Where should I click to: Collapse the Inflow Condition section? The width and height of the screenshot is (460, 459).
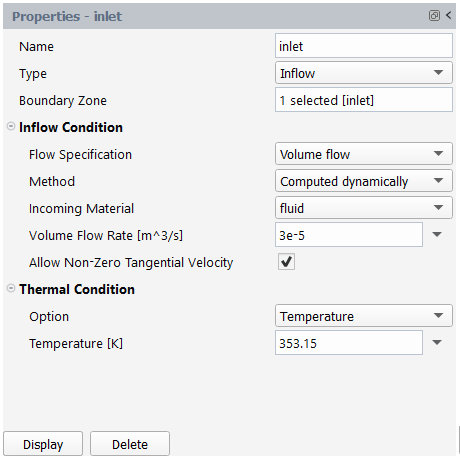coord(11,126)
